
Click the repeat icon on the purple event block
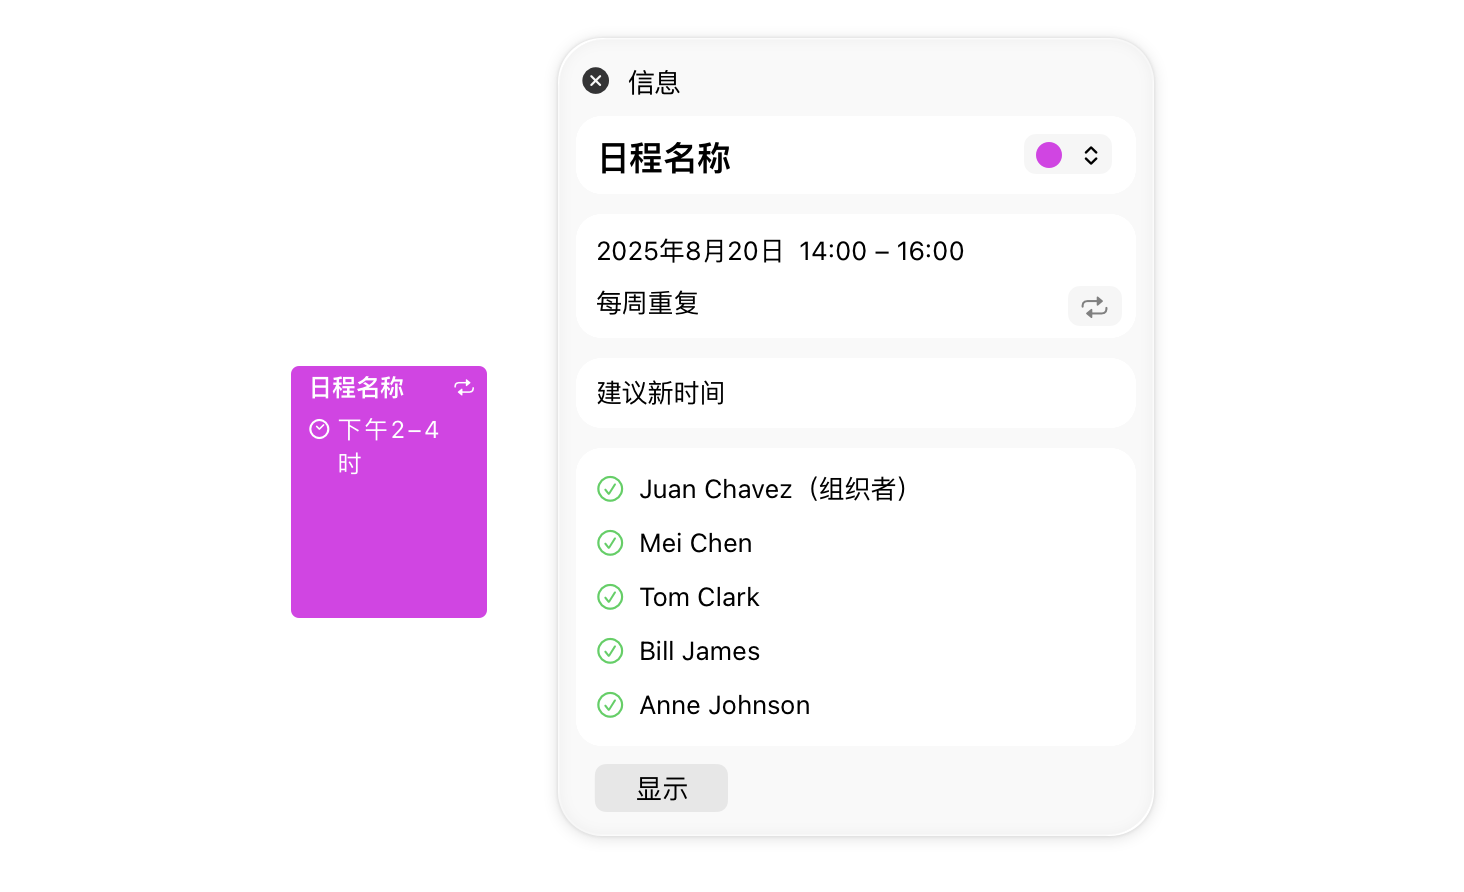(464, 388)
